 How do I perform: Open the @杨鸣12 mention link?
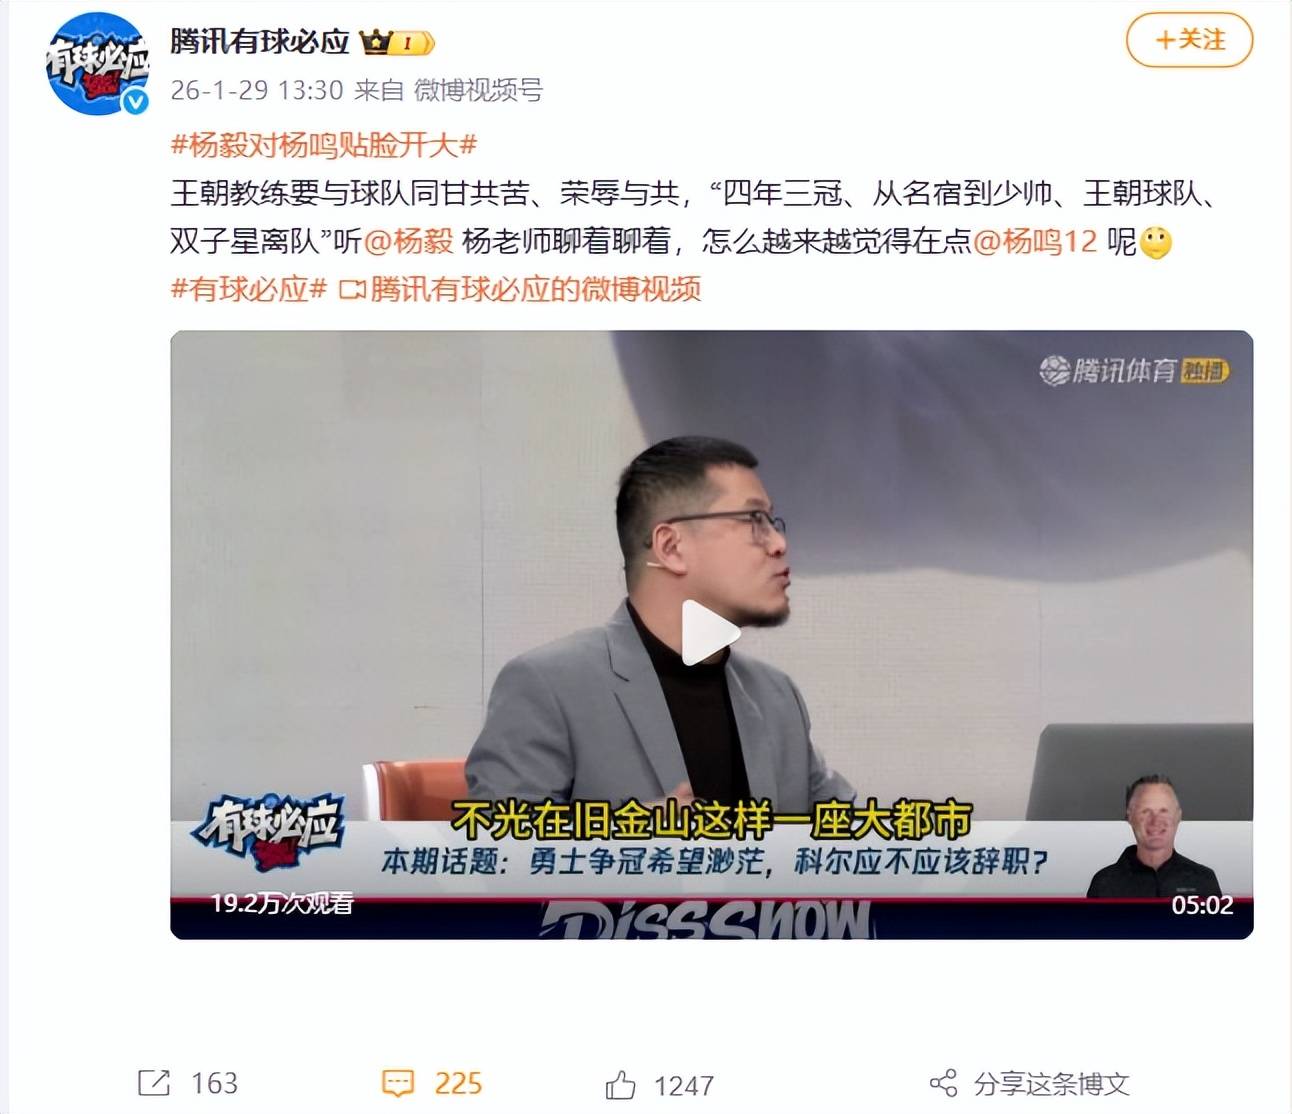[x=1034, y=241]
